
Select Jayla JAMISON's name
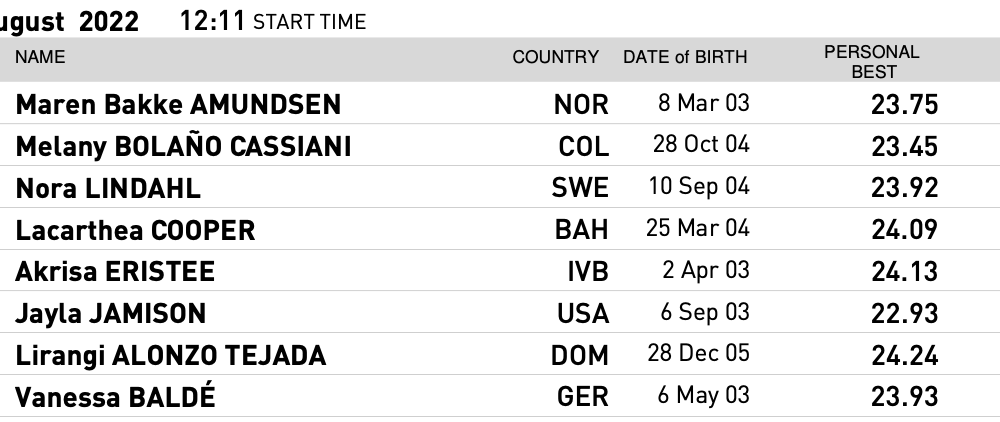tap(110, 314)
